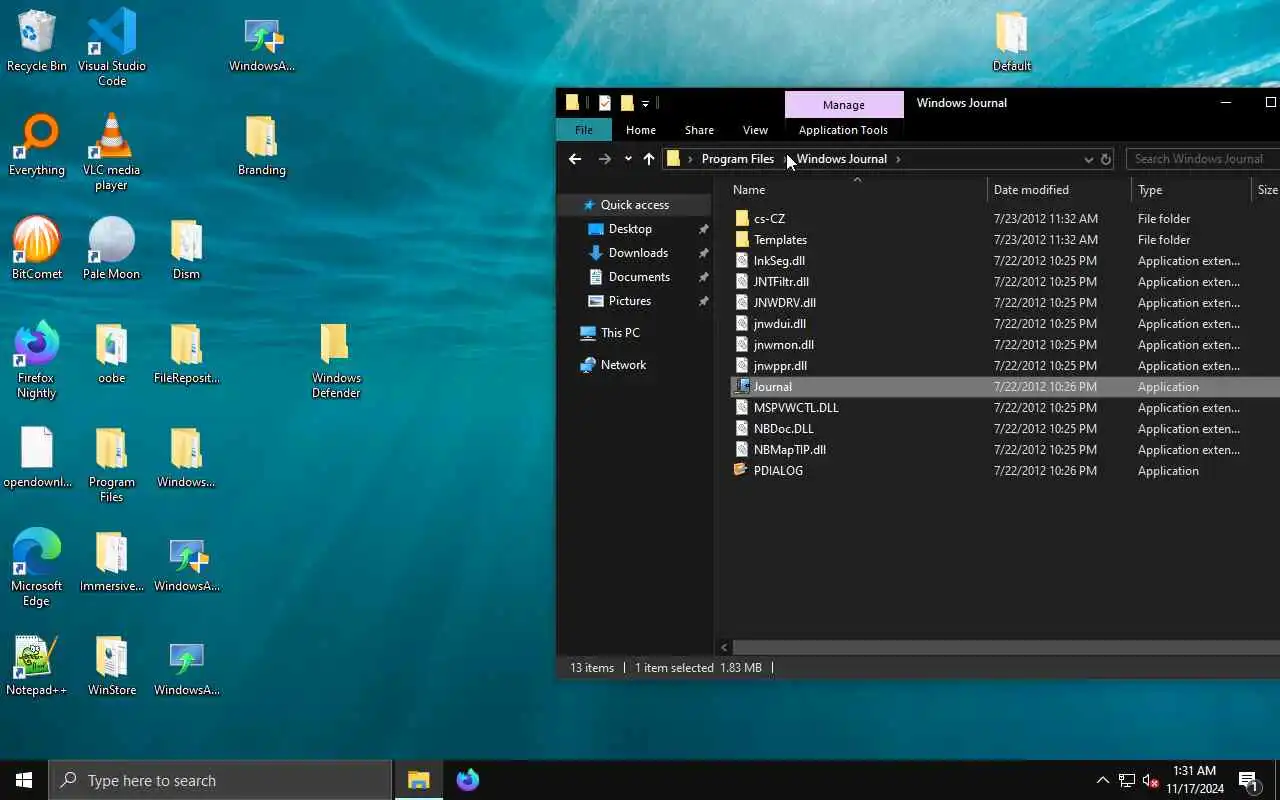Select Documents in navigation pane

pos(639,277)
